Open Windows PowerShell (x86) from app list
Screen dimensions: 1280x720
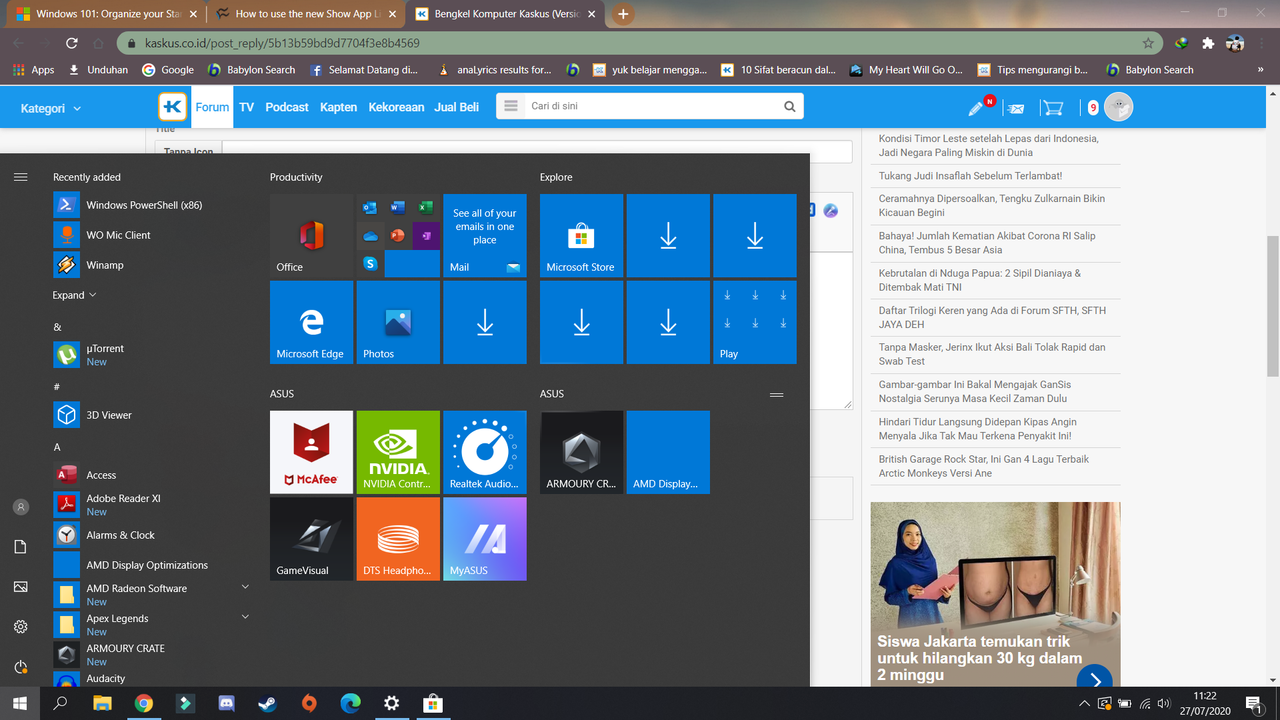(144, 205)
